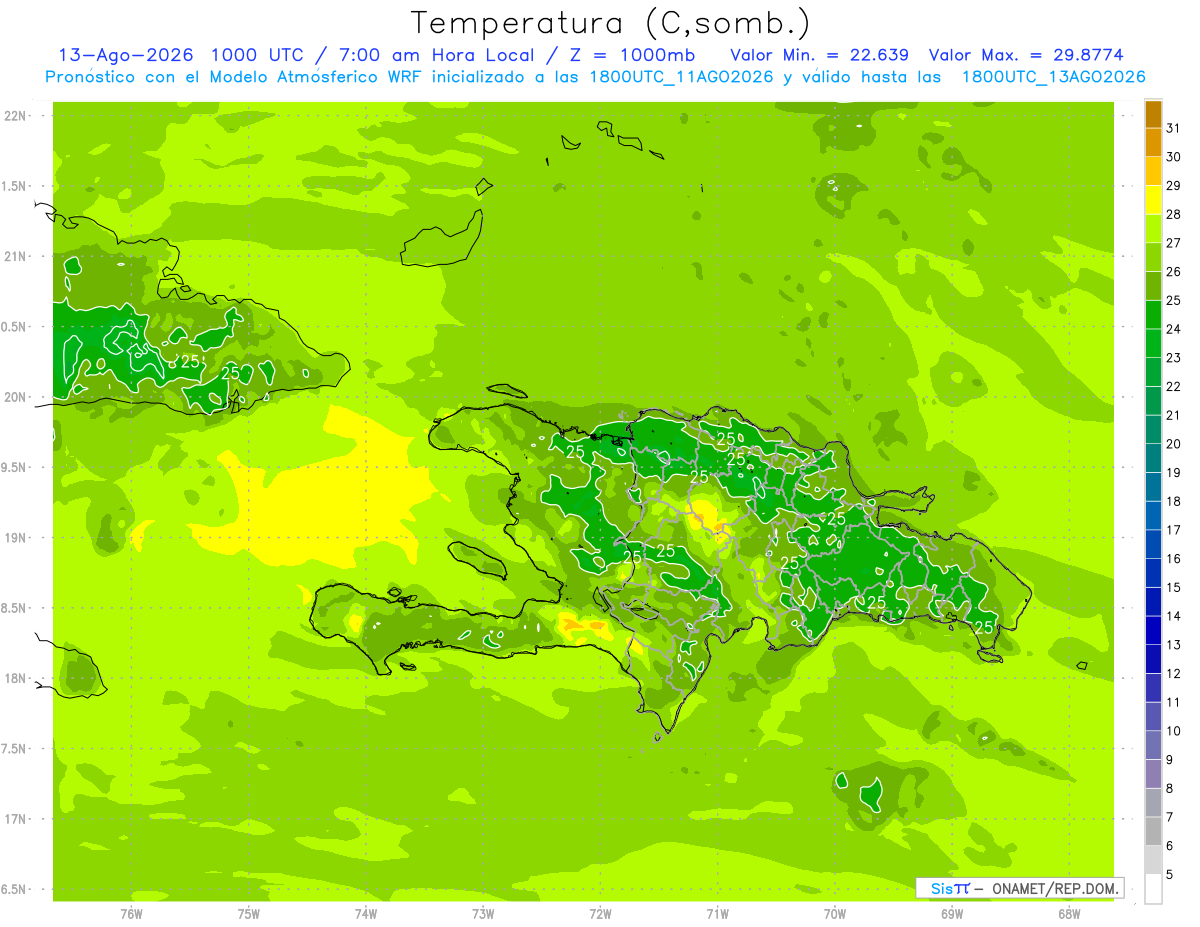Click the "SisTT - ONAMET/REP.DOM." credit box

pyautogui.click(x=1020, y=888)
